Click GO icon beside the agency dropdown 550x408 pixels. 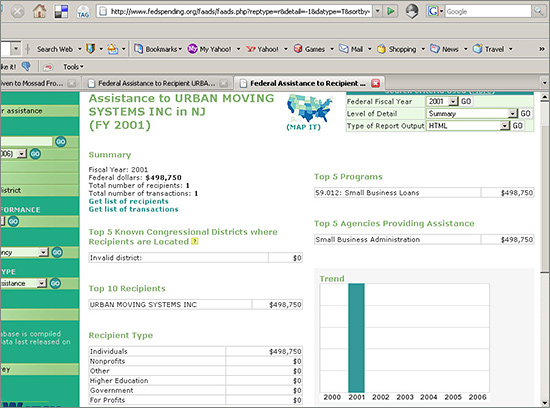(57, 252)
